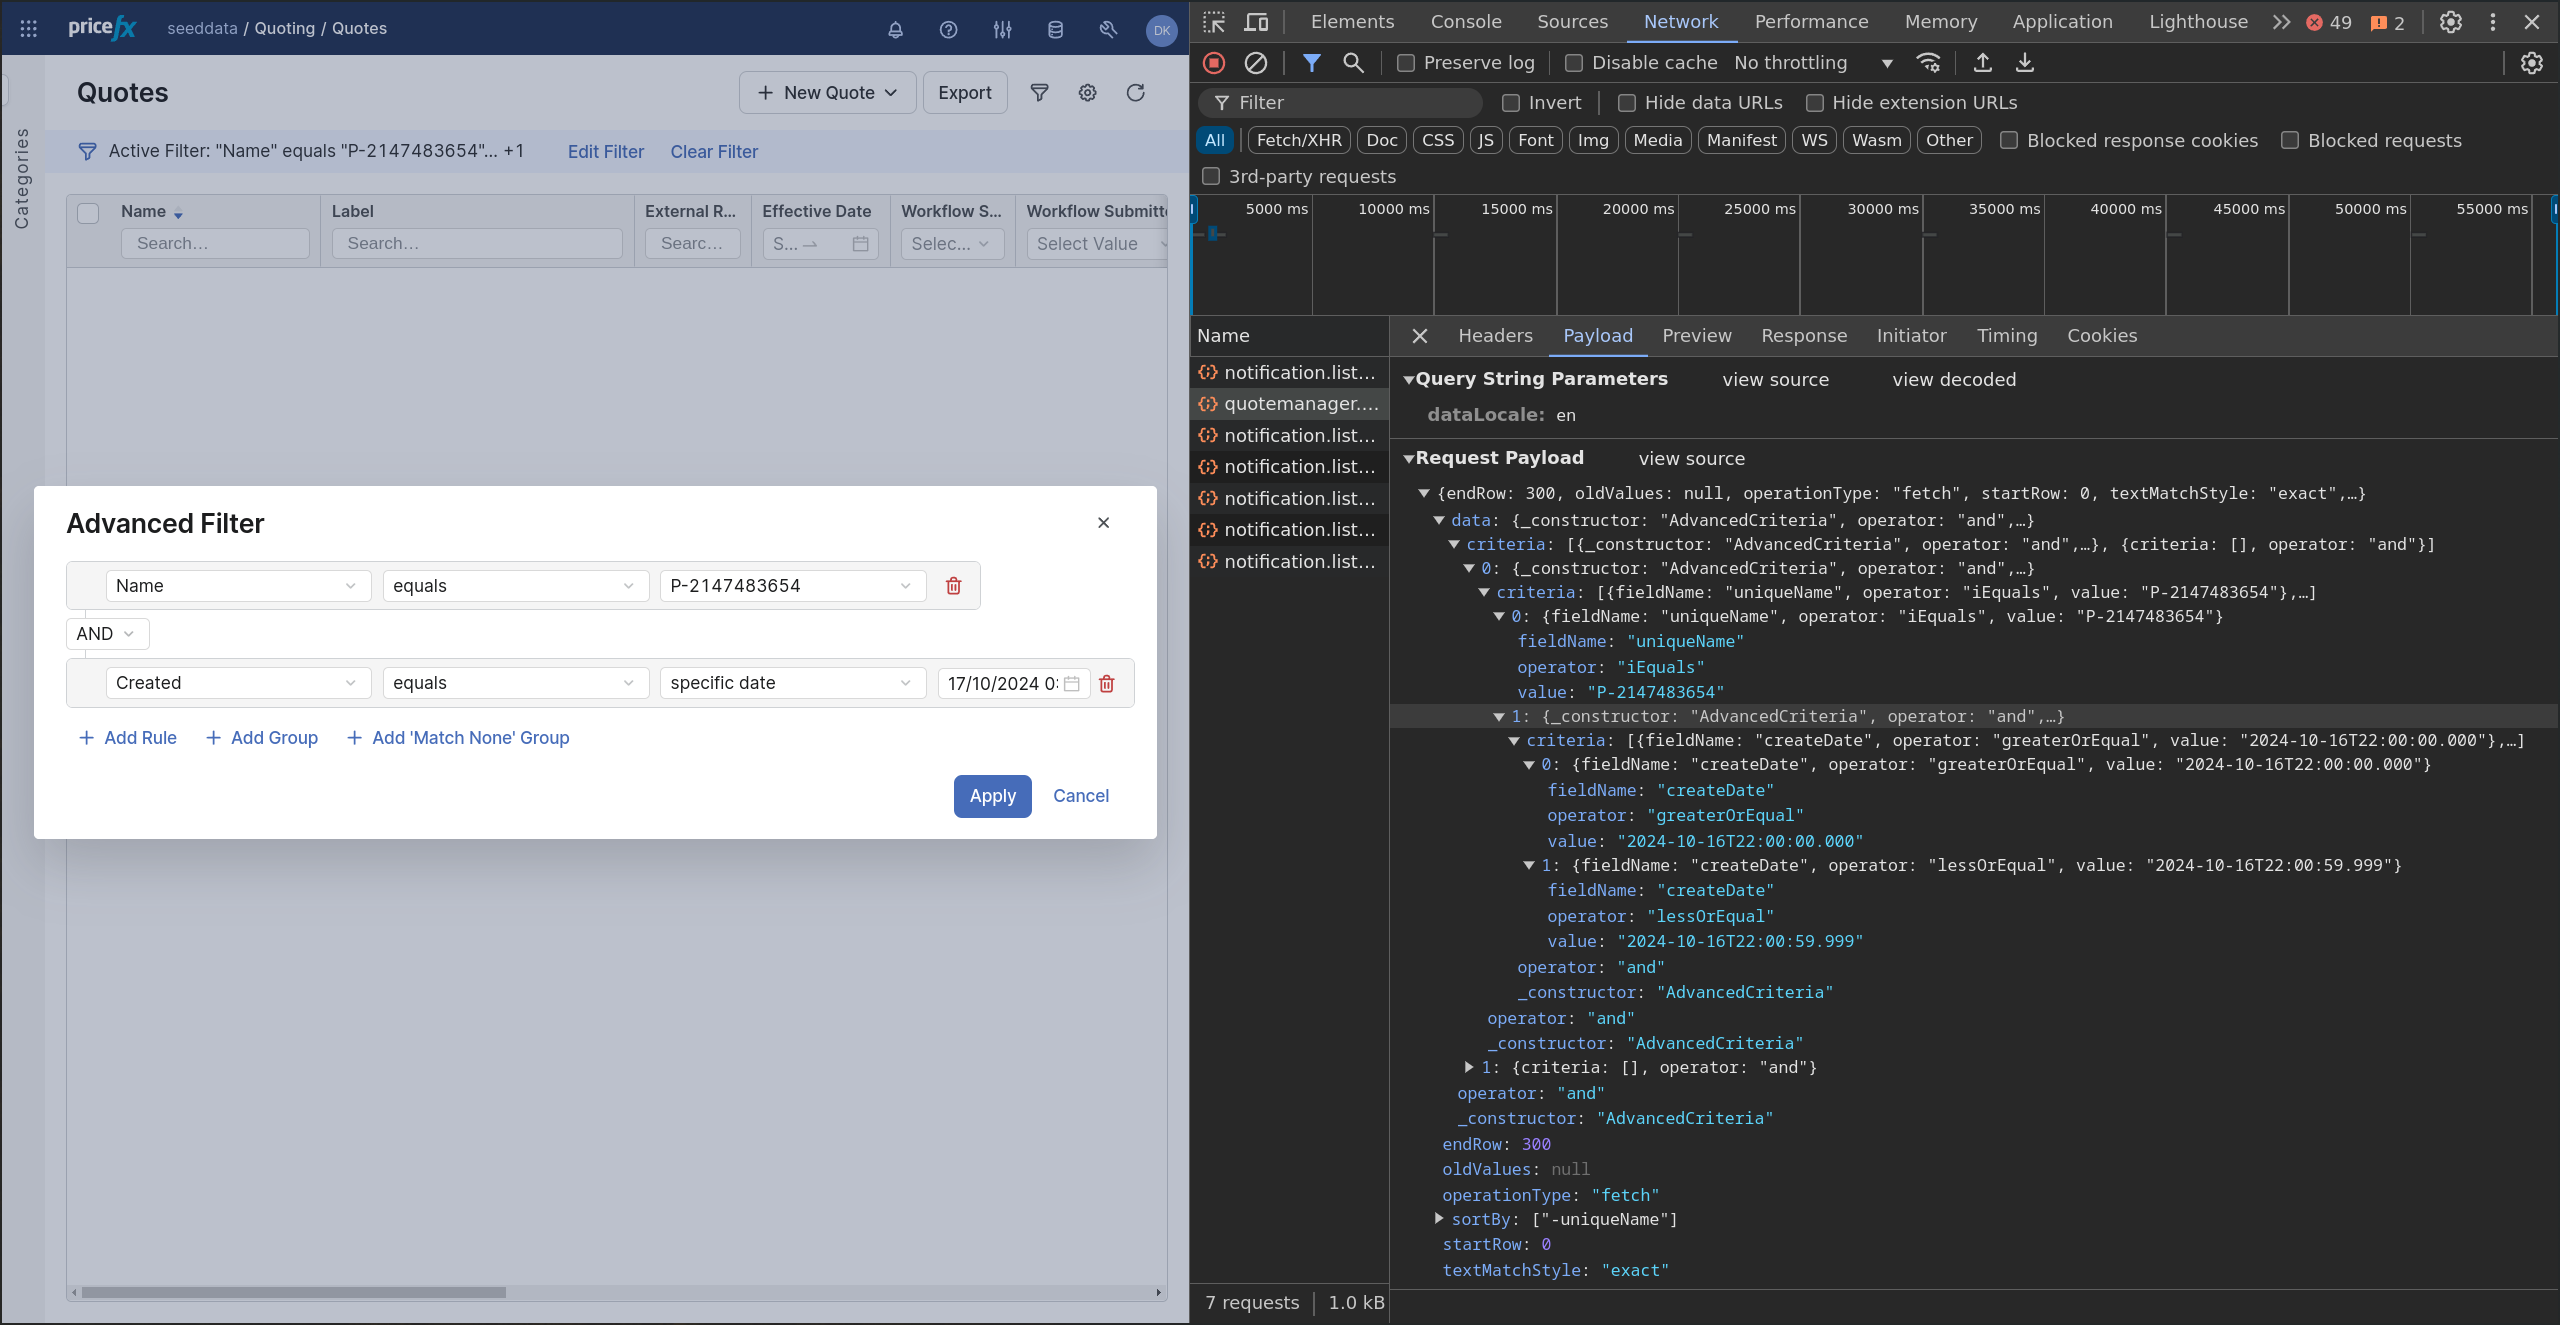2560x1325 pixels.
Task: Expand the sortBy payload node
Action: coord(1439,1219)
